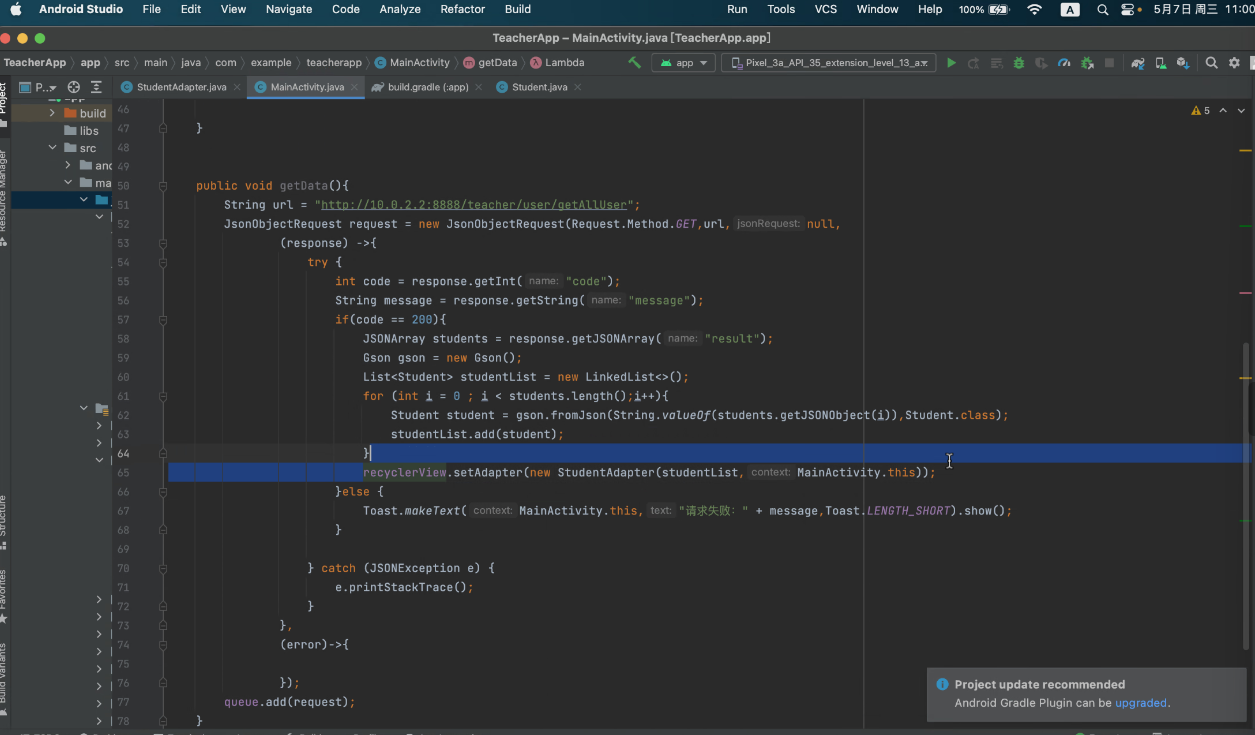Click the editor vertical scrollbar thumb

click(x=1245, y=495)
